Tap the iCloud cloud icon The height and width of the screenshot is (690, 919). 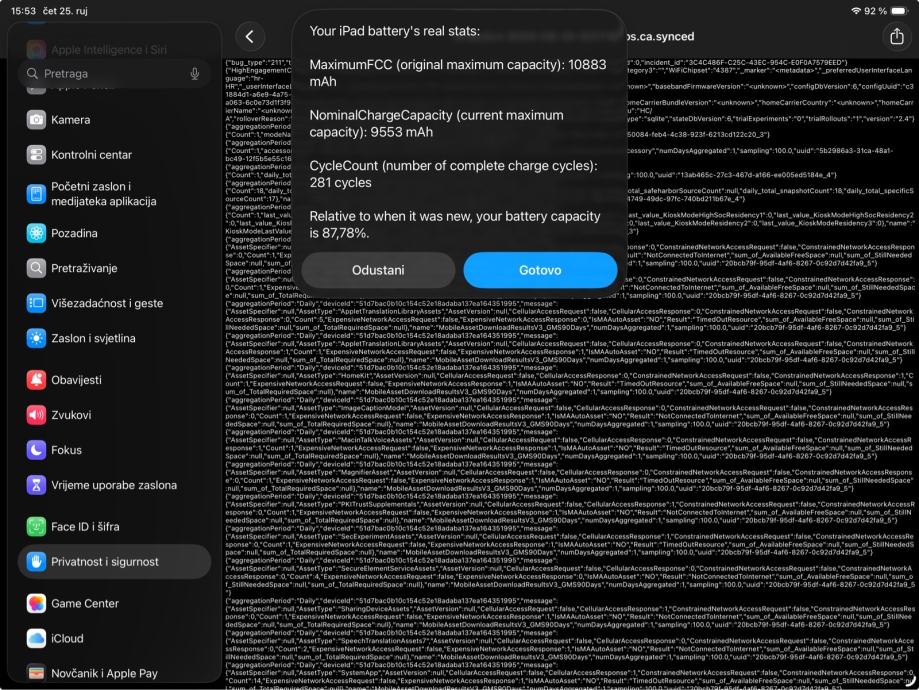pos(36,638)
